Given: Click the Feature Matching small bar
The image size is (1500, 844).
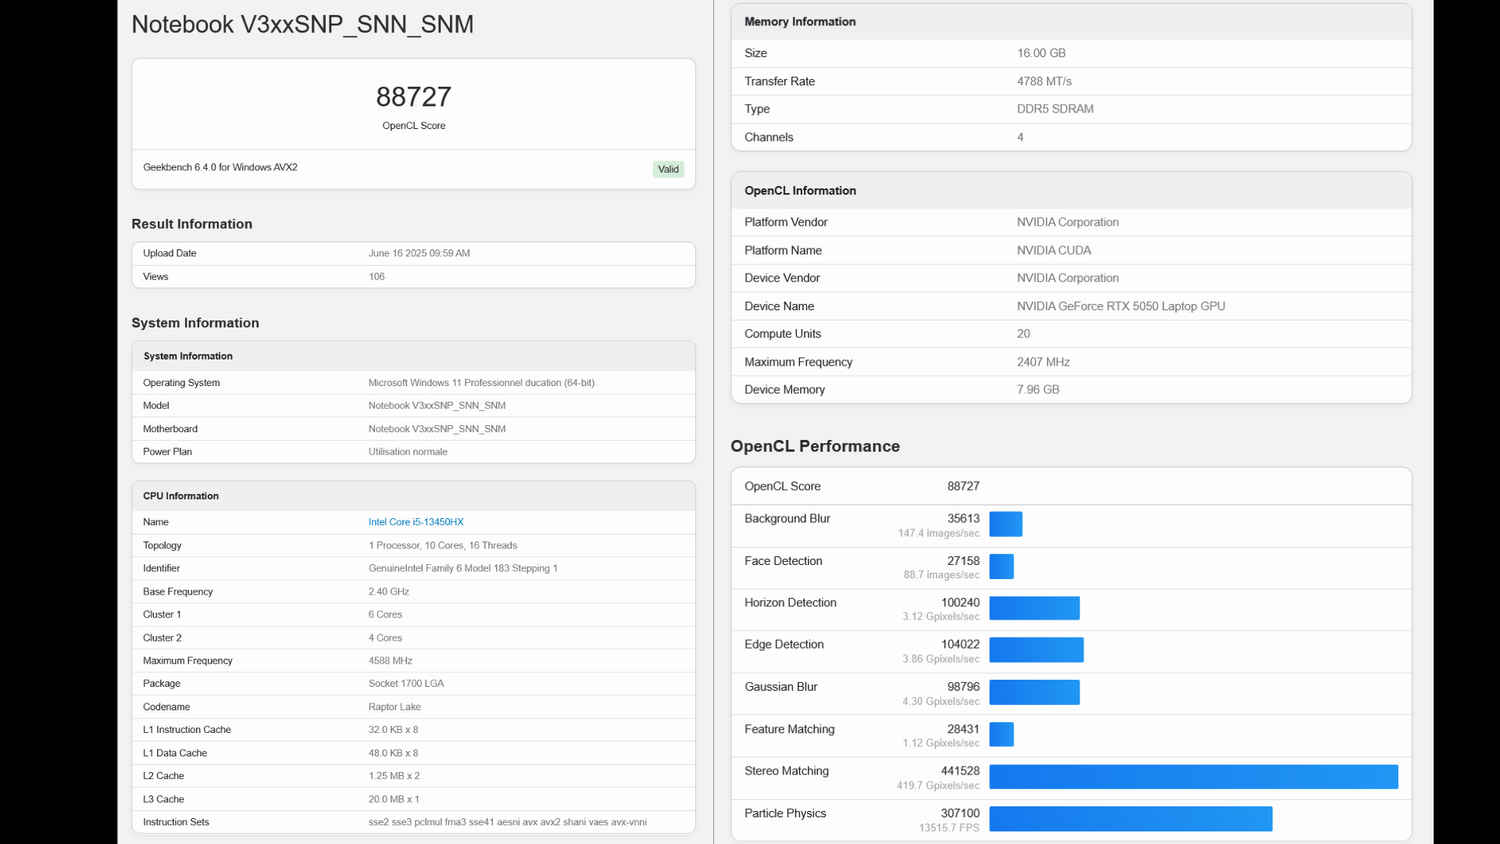Looking at the screenshot, I should click(1001, 734).
